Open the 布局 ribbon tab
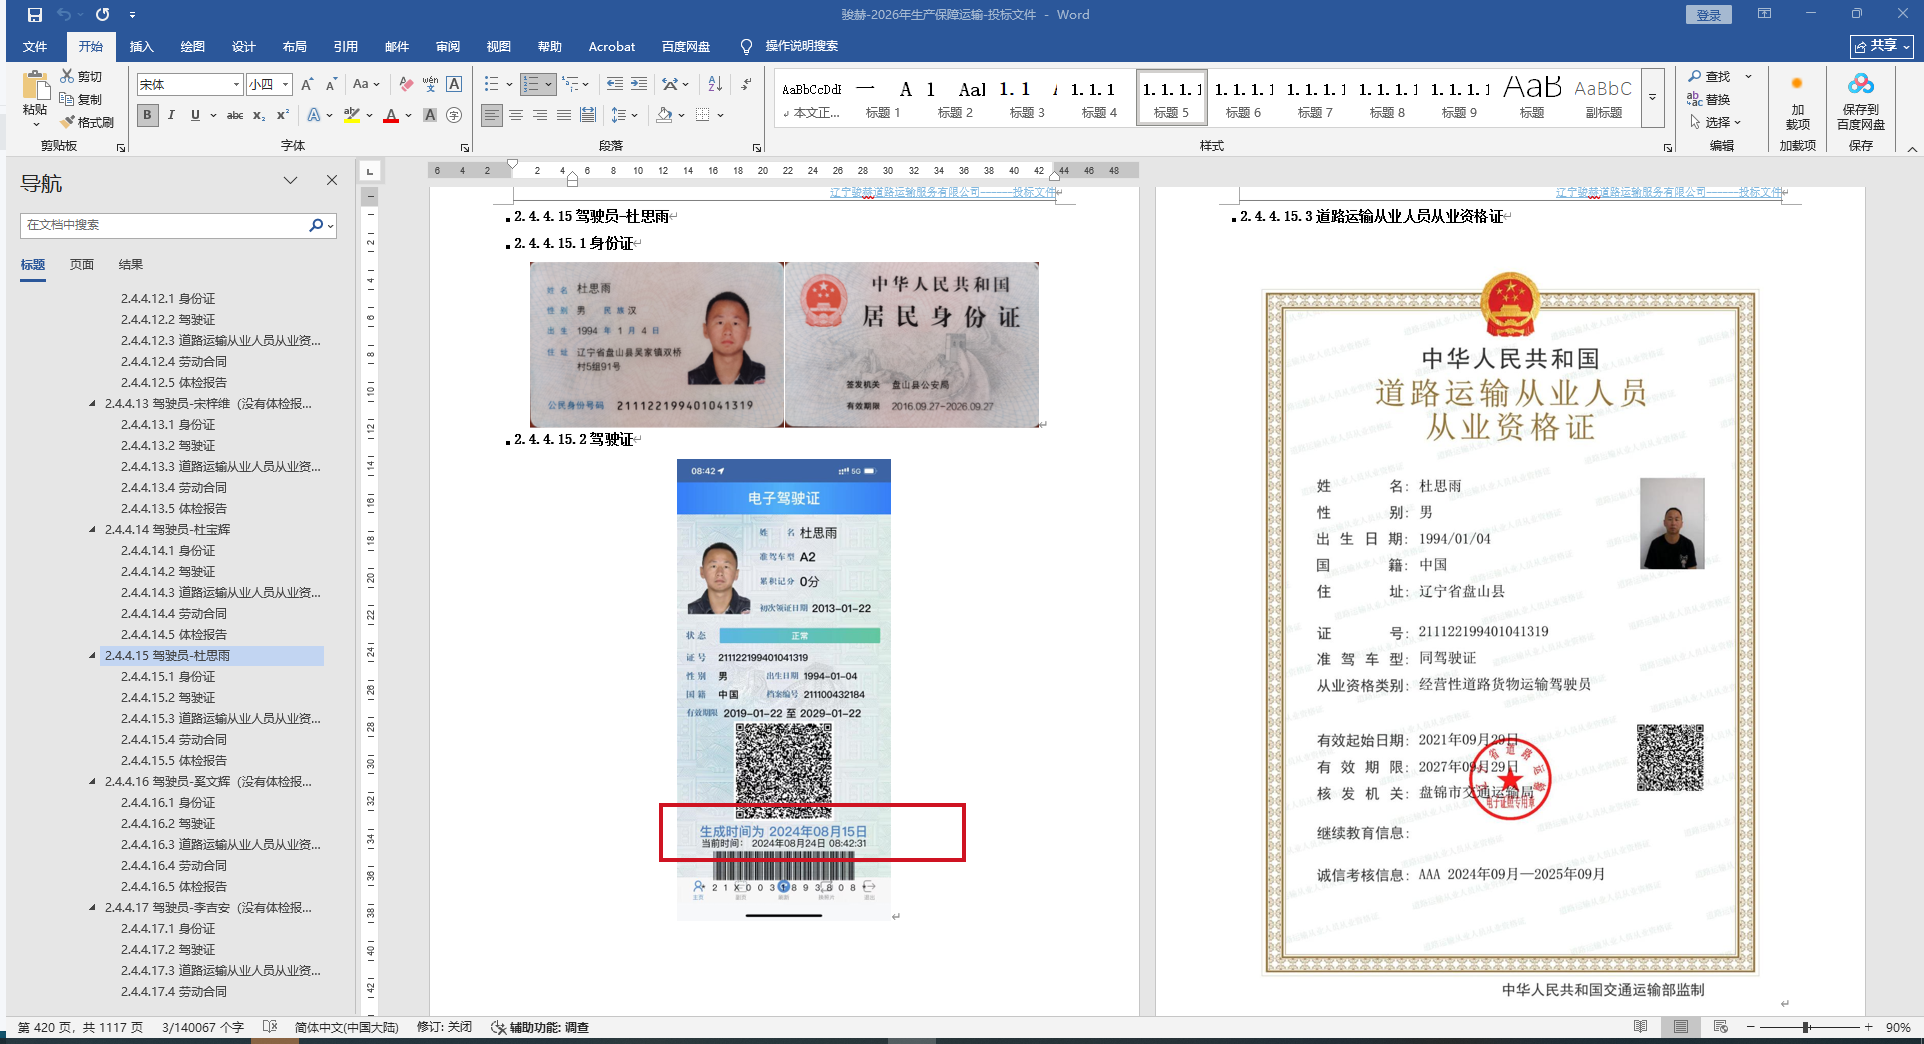This screenshot has width=1924, height=1044. [295, 46]
